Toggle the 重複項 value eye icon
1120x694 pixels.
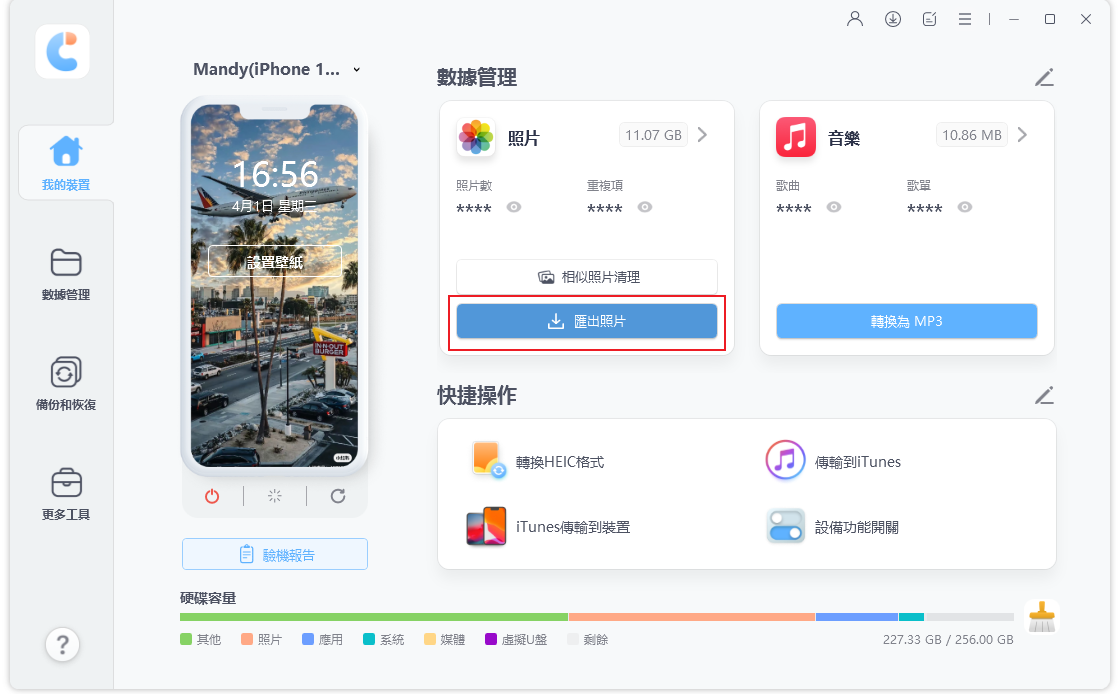645,207
